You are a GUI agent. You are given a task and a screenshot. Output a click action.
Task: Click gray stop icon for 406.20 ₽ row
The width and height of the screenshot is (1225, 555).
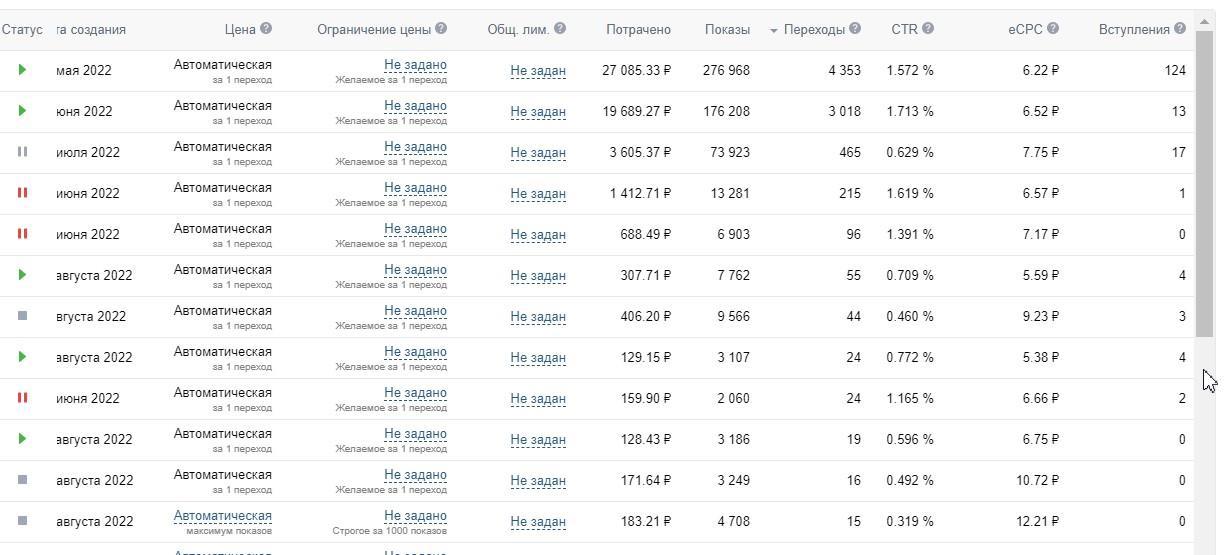[x=23, y=316]
